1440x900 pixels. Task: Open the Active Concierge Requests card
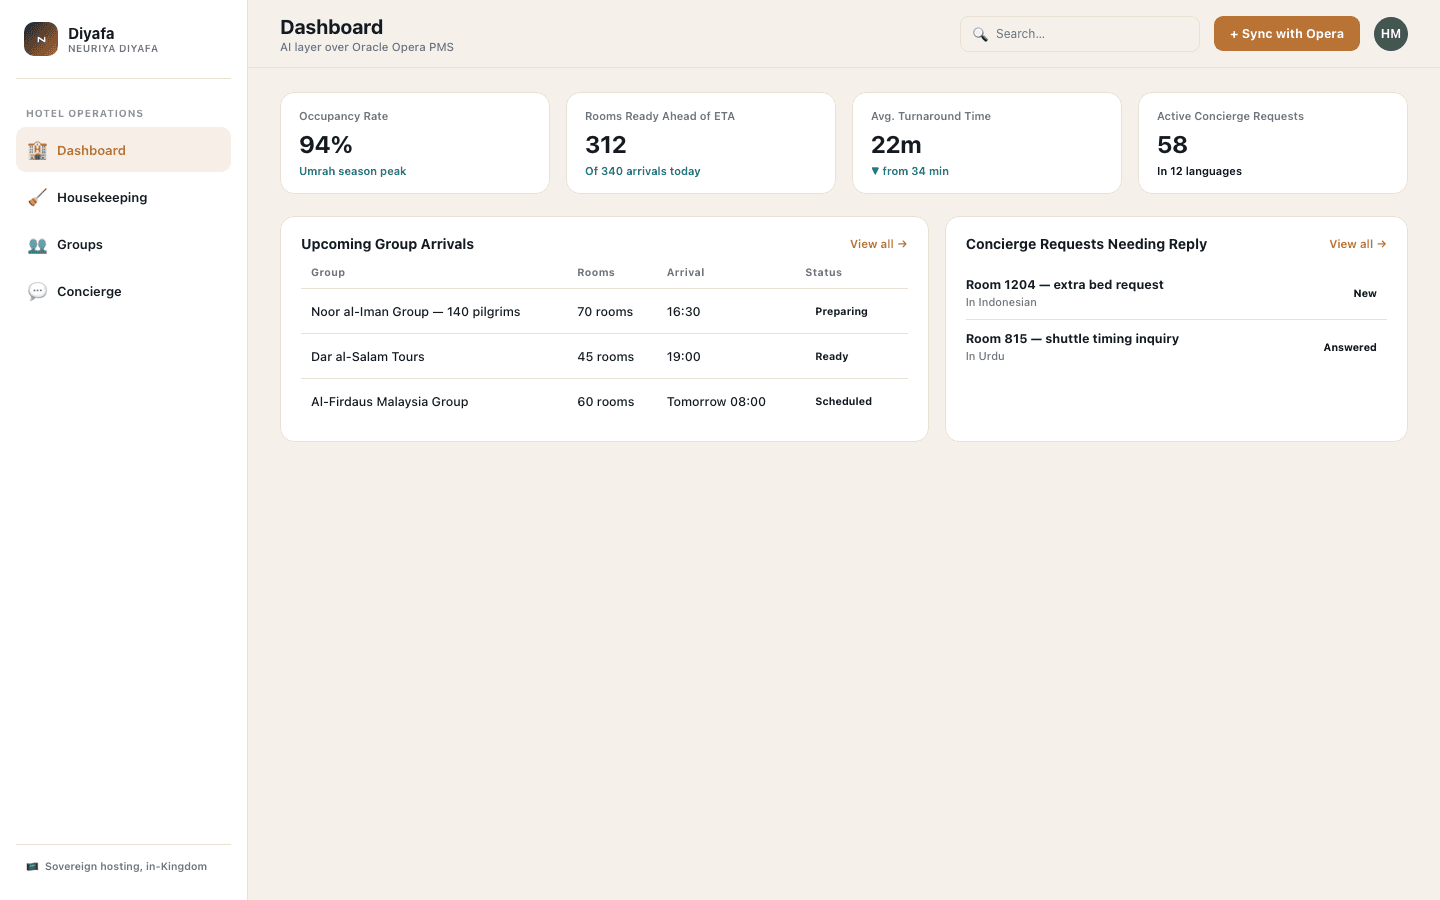[x=1273, y=143]
